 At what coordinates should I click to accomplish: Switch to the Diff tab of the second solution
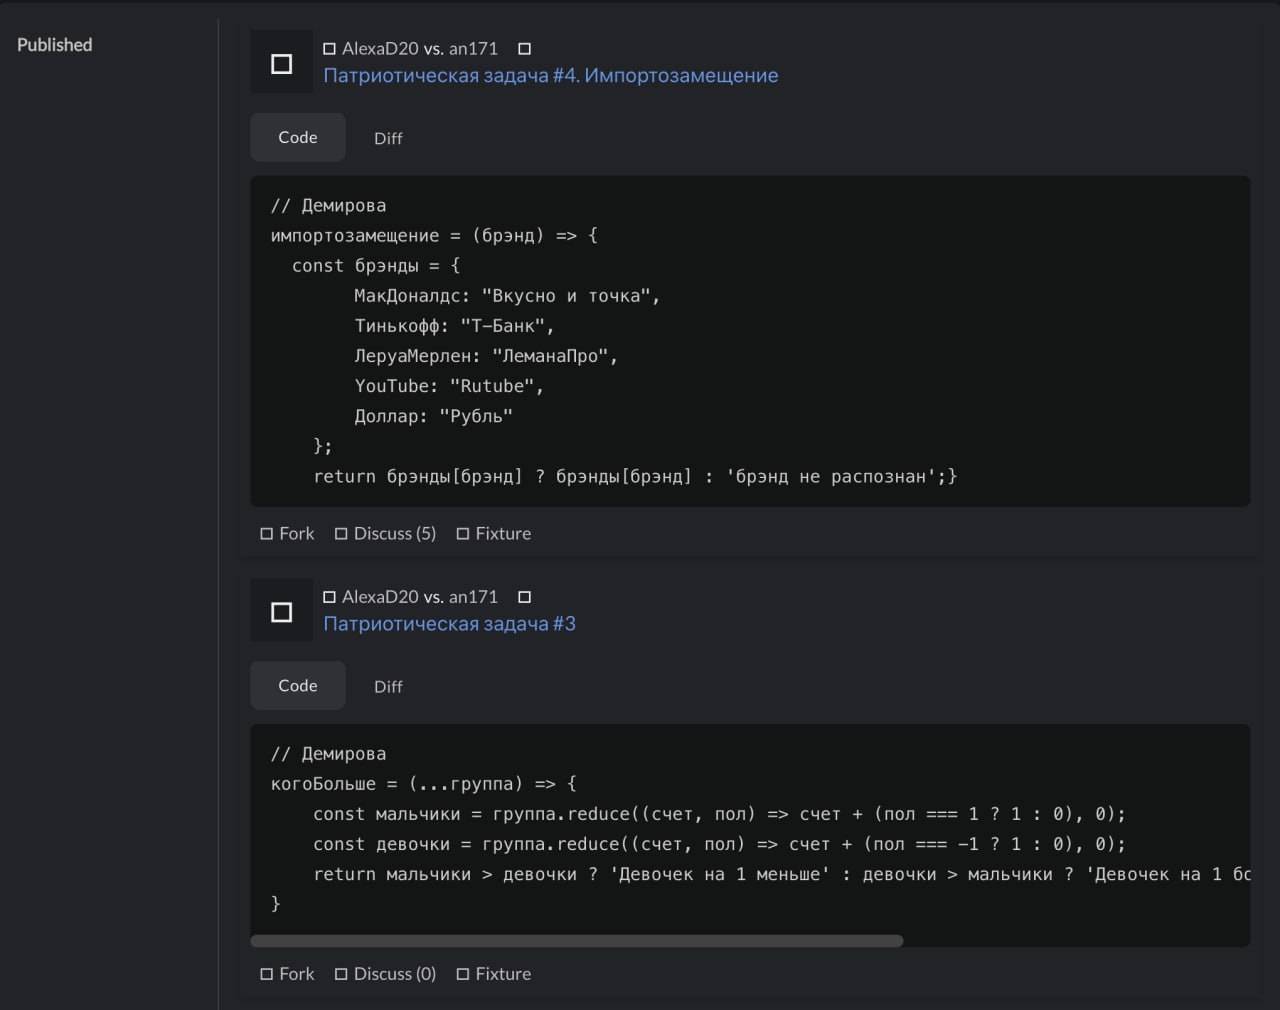tap(388, 686)
